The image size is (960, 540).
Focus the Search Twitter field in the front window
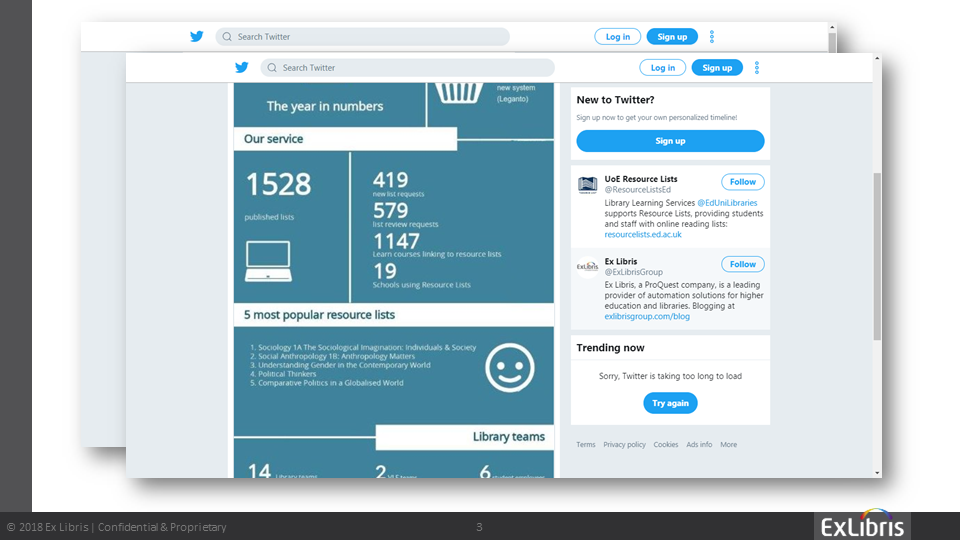[410, 68]
